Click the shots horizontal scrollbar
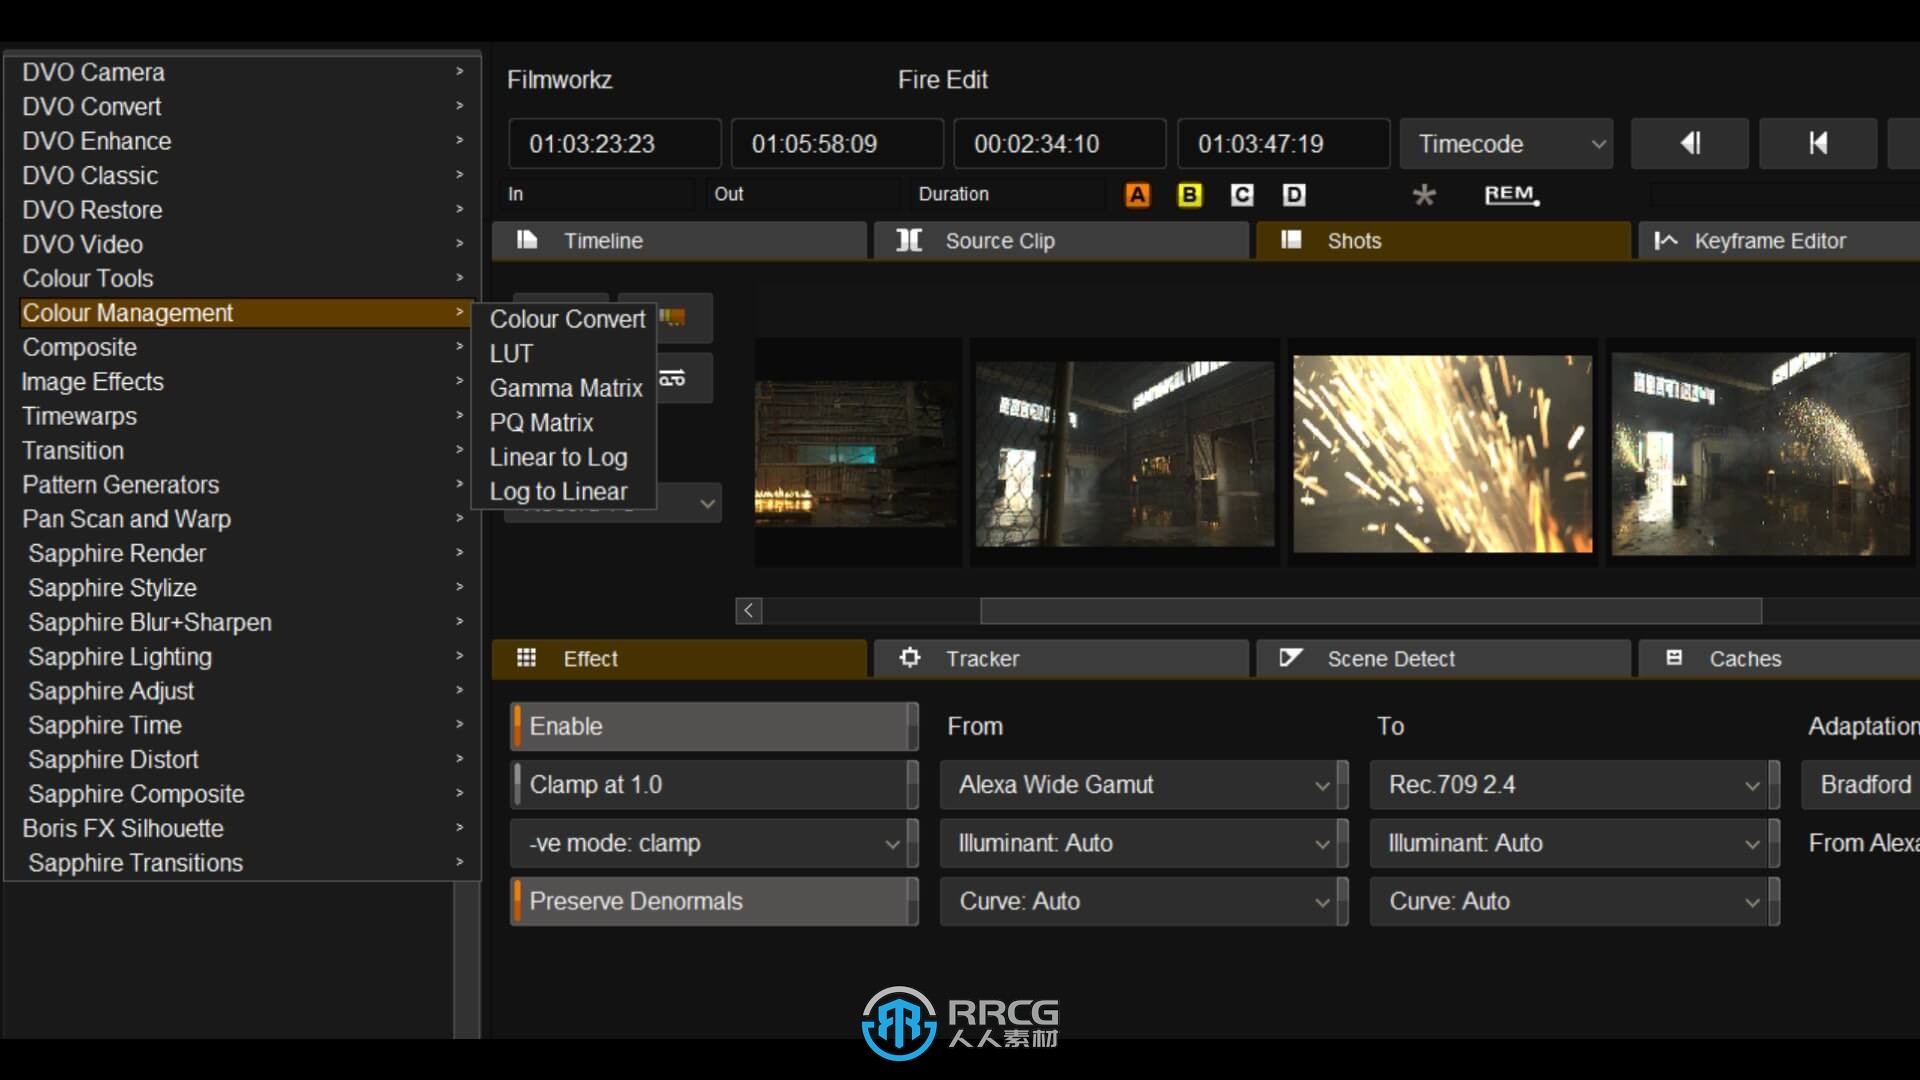1920x1080 pixels. [x=1370, y=611]
